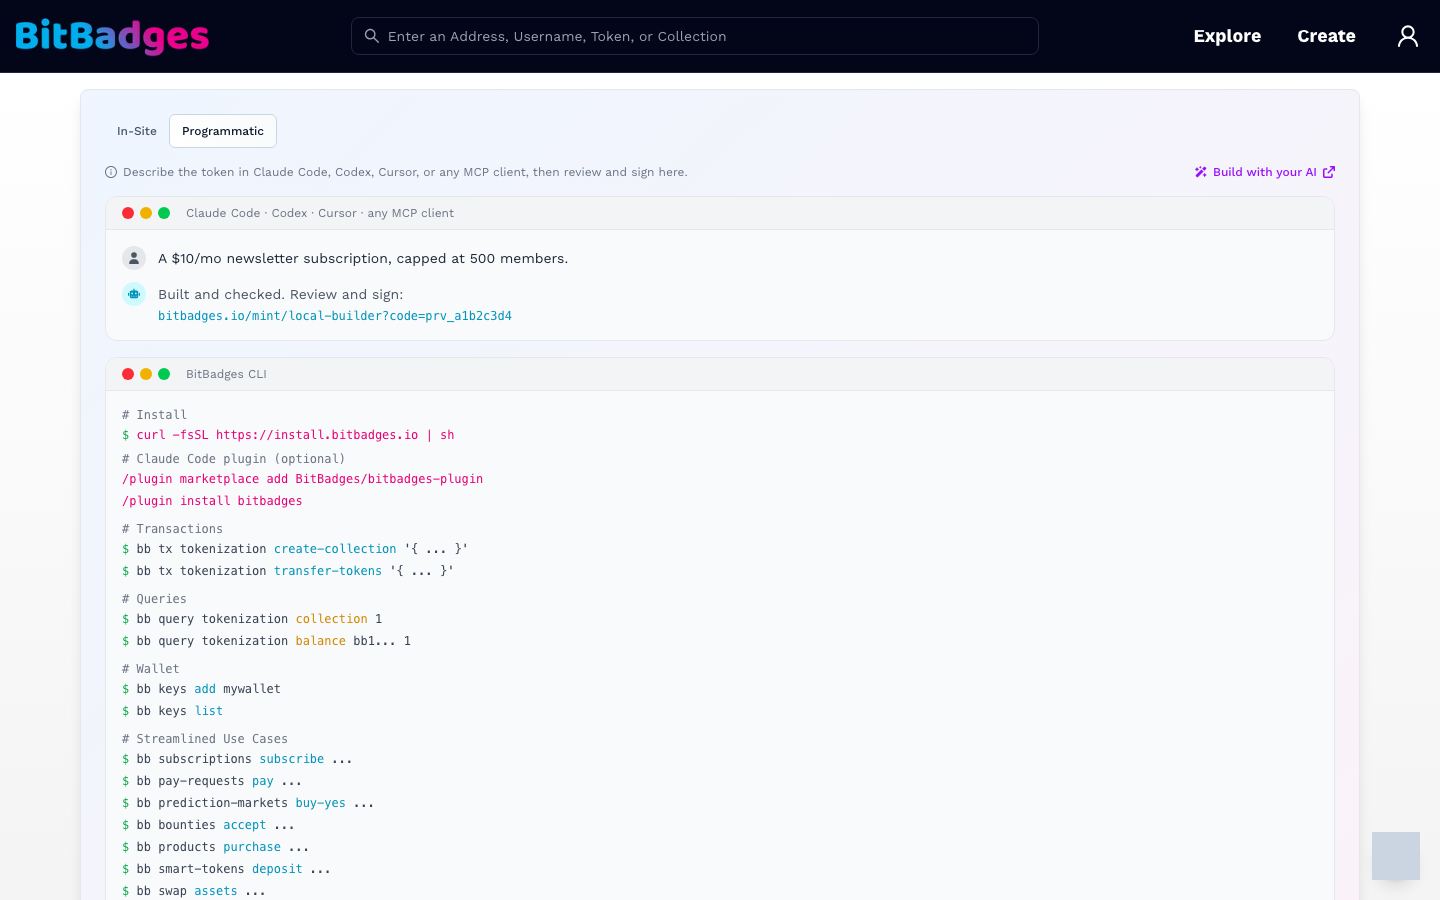Click the 'balance' query command line
The width and height of the screenshot is (1440, 900).
(x=266, y=641)
